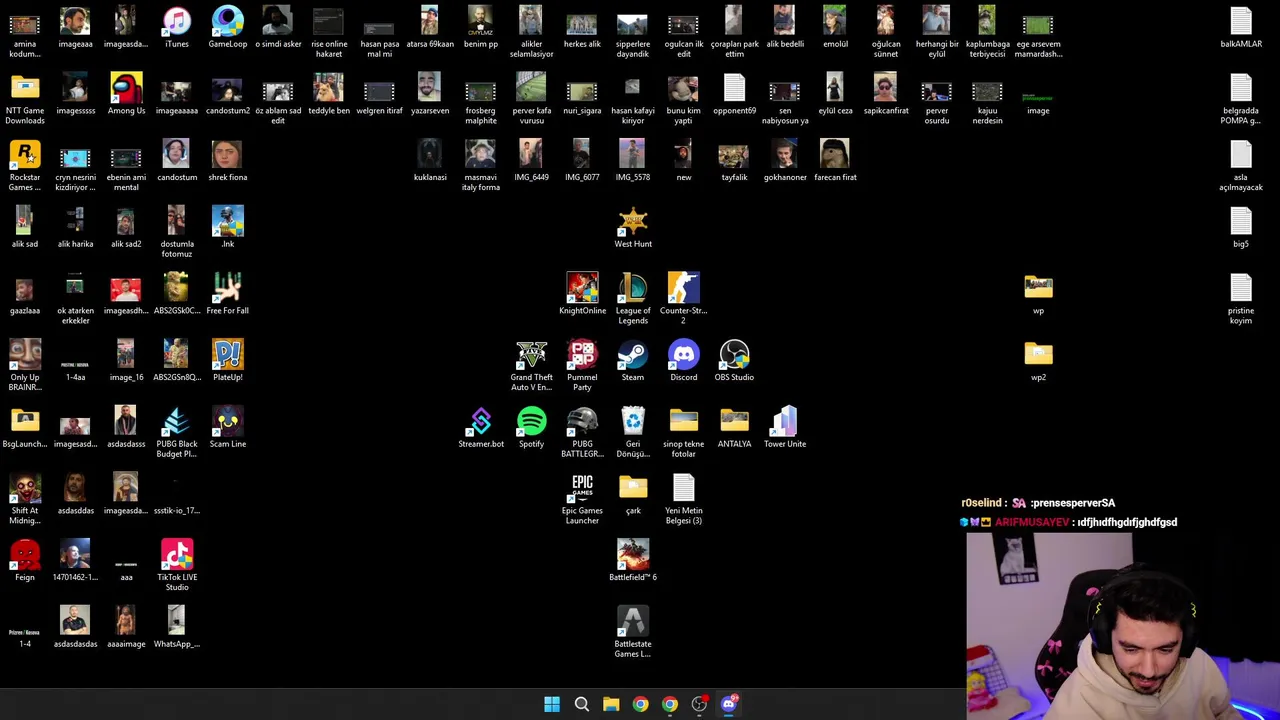
Task: Open the wp2 folder
Action: pos(1038,362)
